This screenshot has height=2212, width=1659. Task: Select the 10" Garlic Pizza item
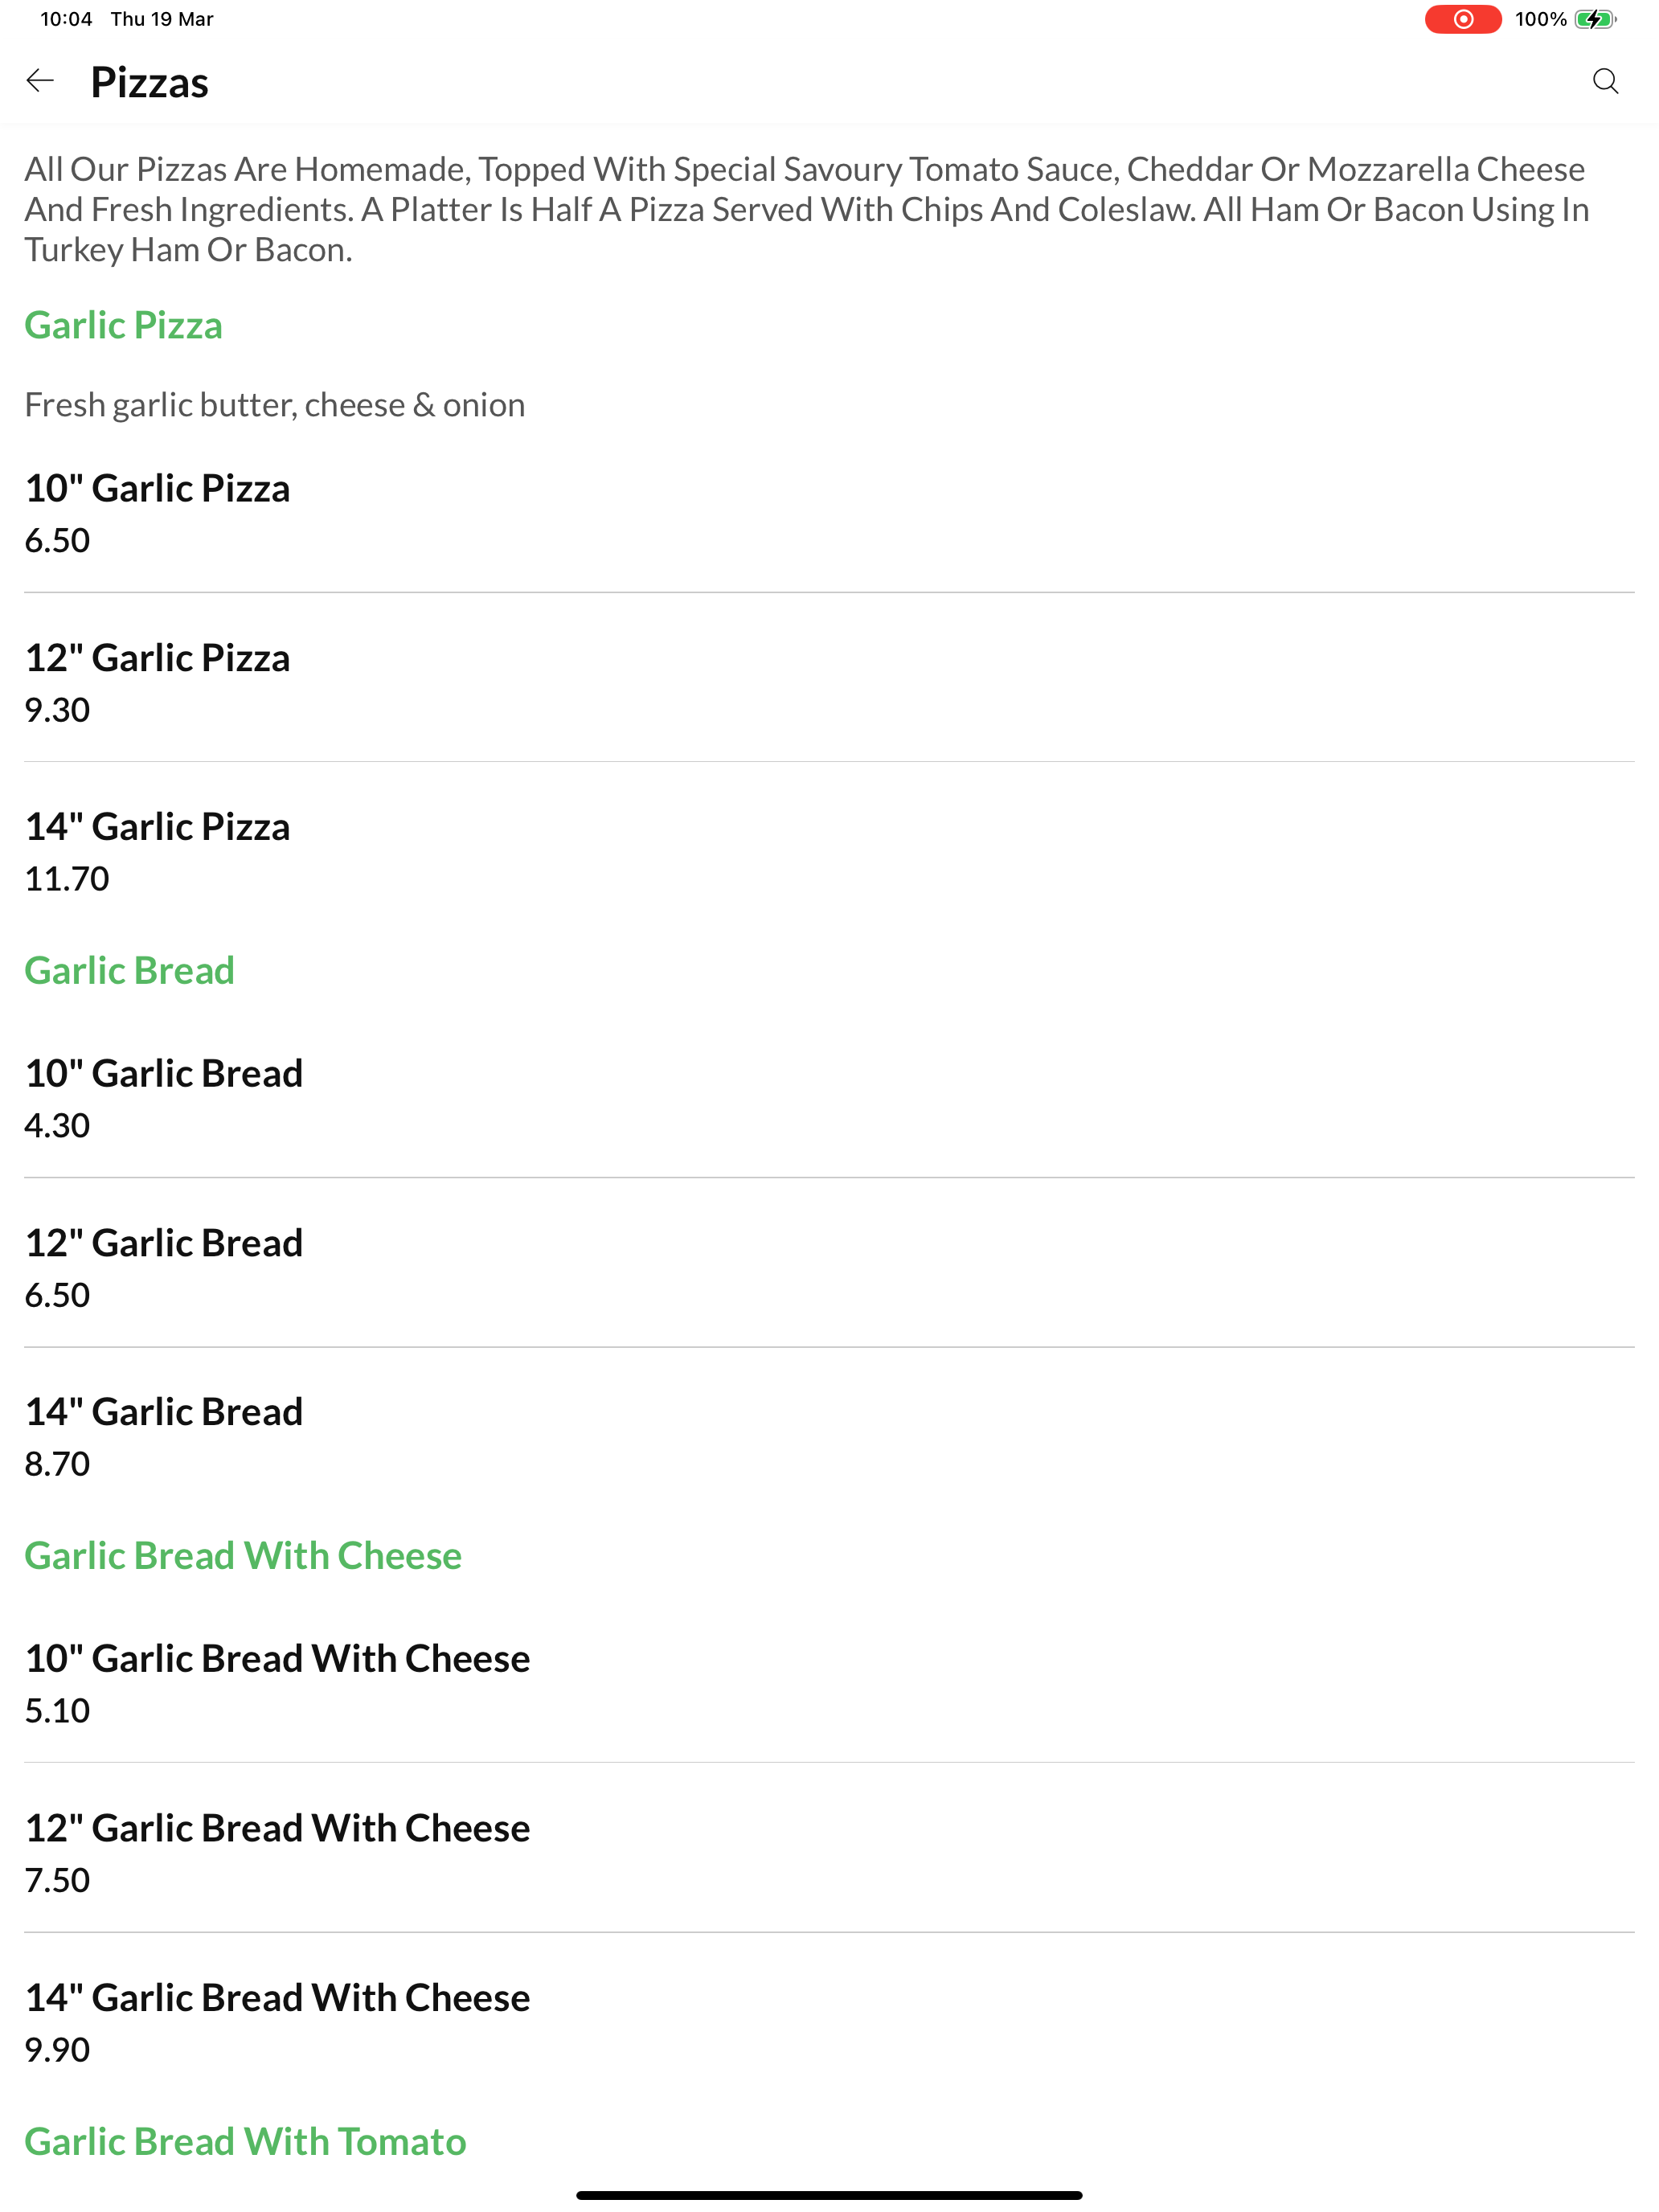[x=829, y=513]
